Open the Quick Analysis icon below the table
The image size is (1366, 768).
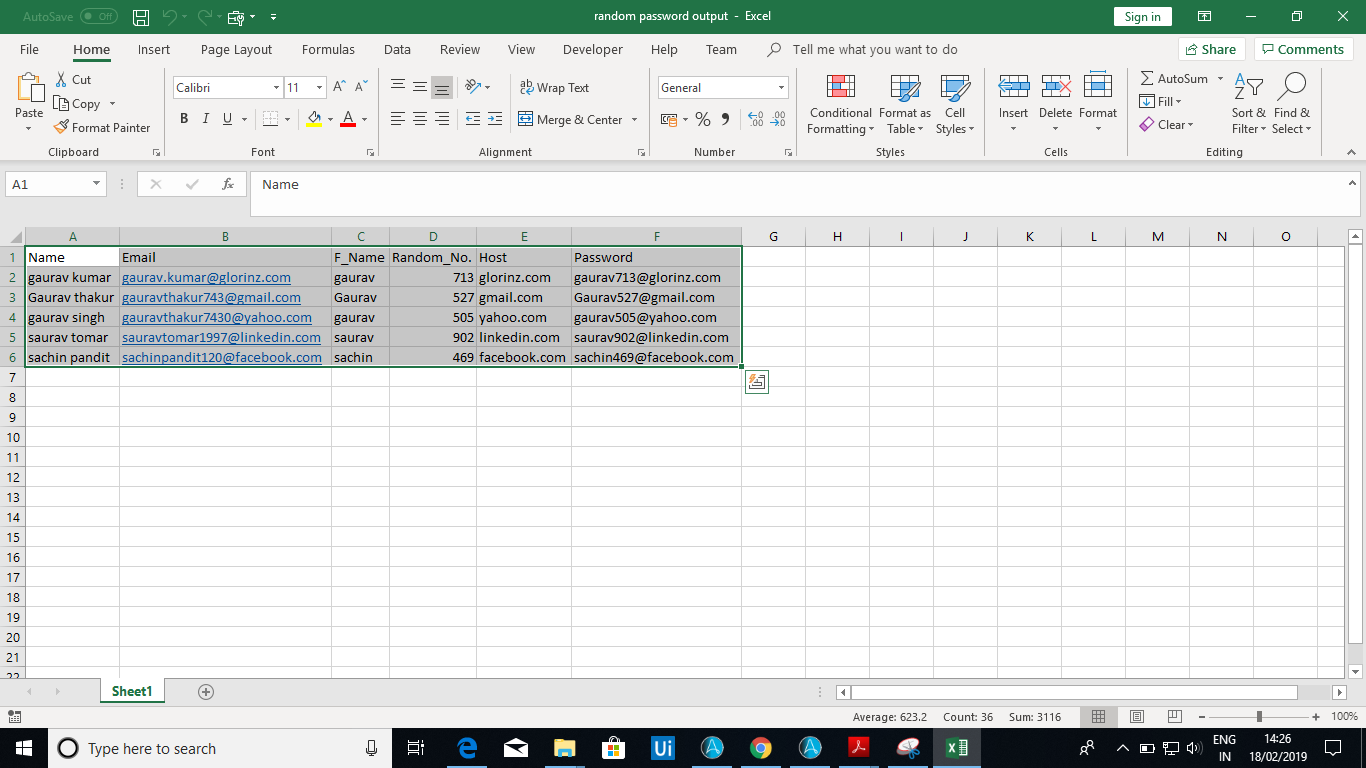pos(757,381)
